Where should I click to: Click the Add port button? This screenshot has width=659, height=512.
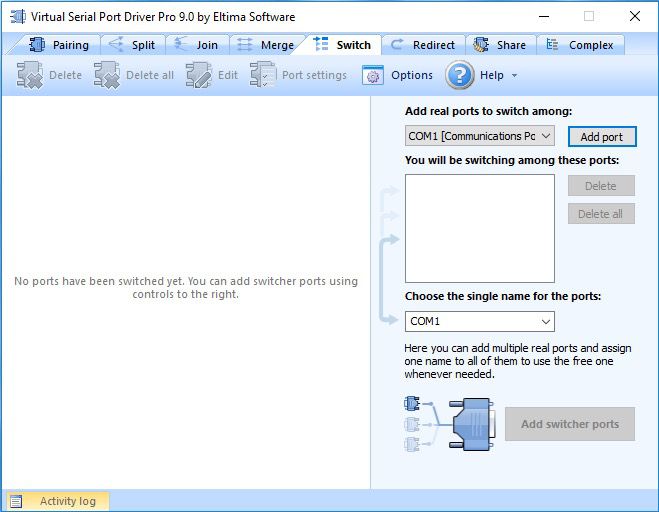(x=602, y=137)
